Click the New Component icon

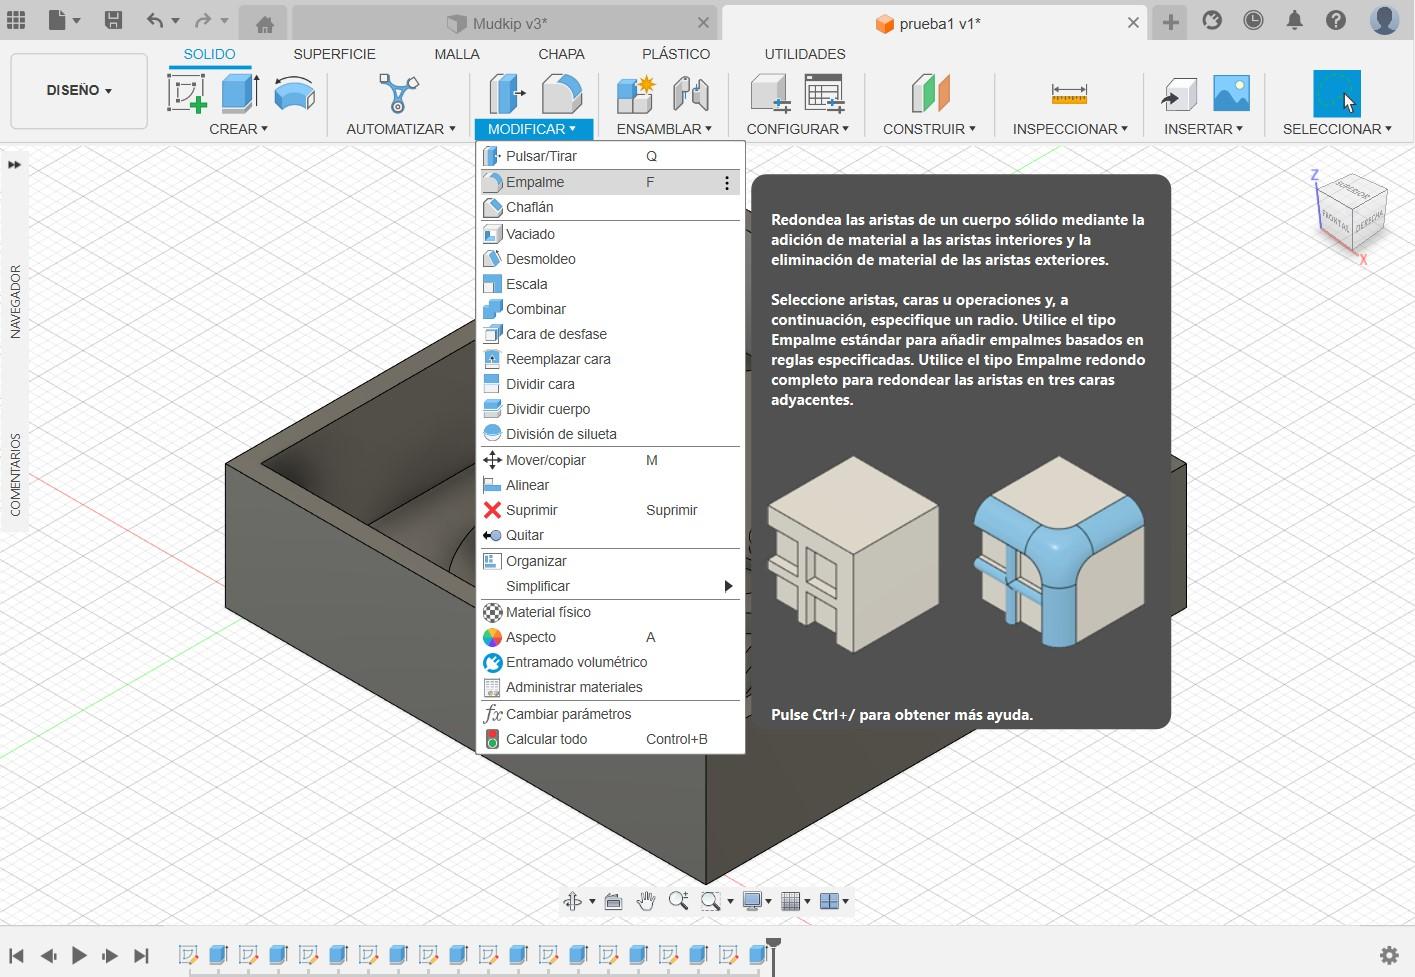pos(636,94)
